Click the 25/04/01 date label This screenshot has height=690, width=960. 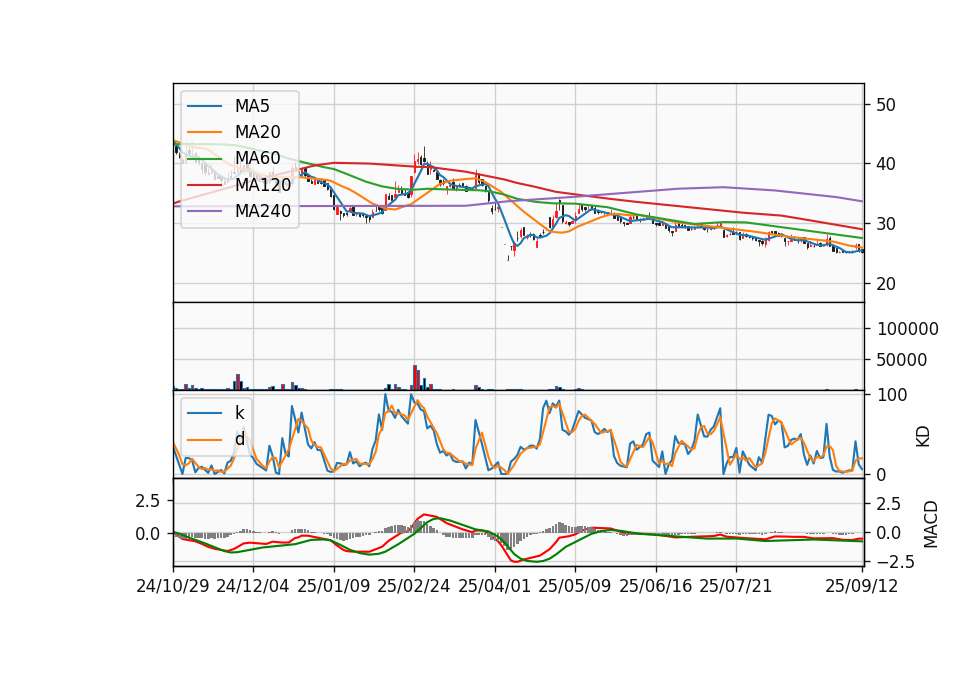pyautogui.click(x=495, y=586)
